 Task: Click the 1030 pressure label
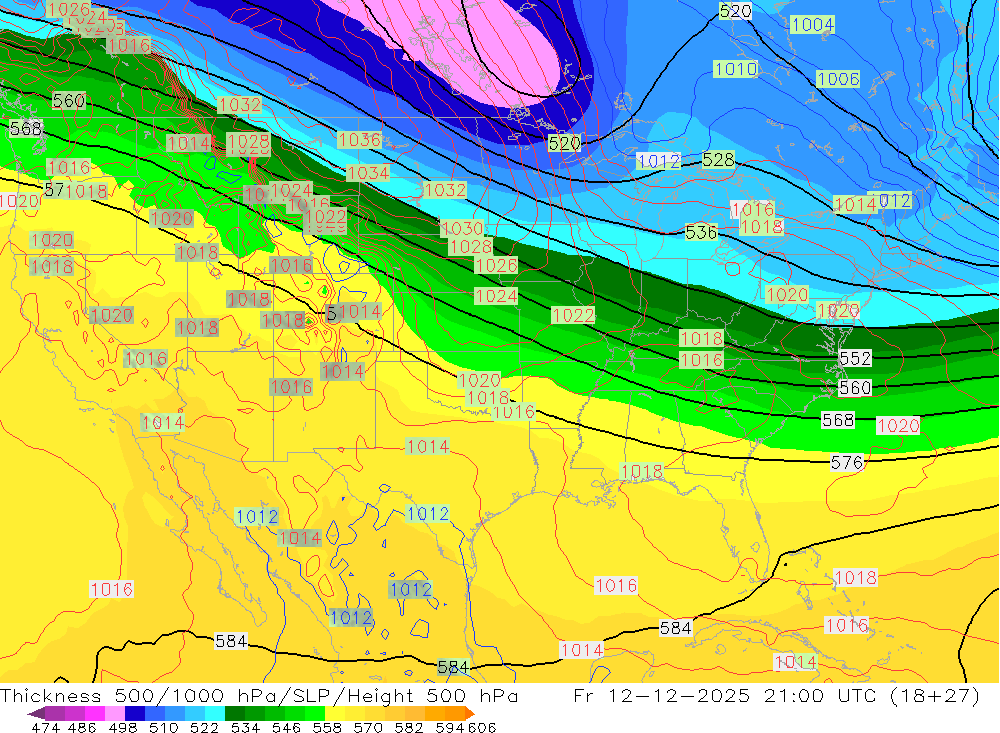pos(462,228)
